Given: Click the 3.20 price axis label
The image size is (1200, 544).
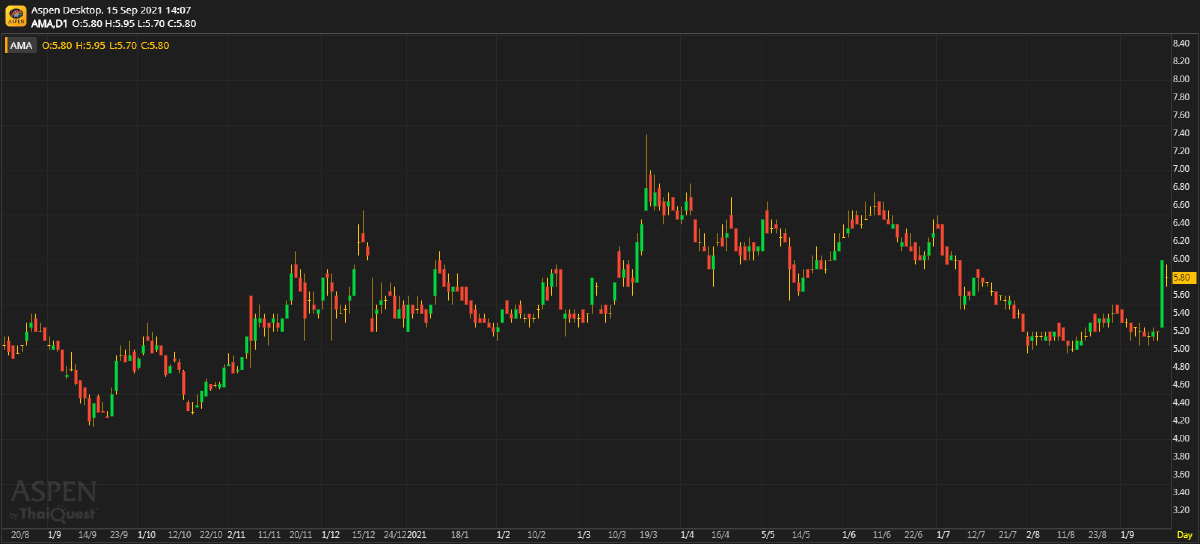Looking at the screenshot, I should (x=1180, y=511).
